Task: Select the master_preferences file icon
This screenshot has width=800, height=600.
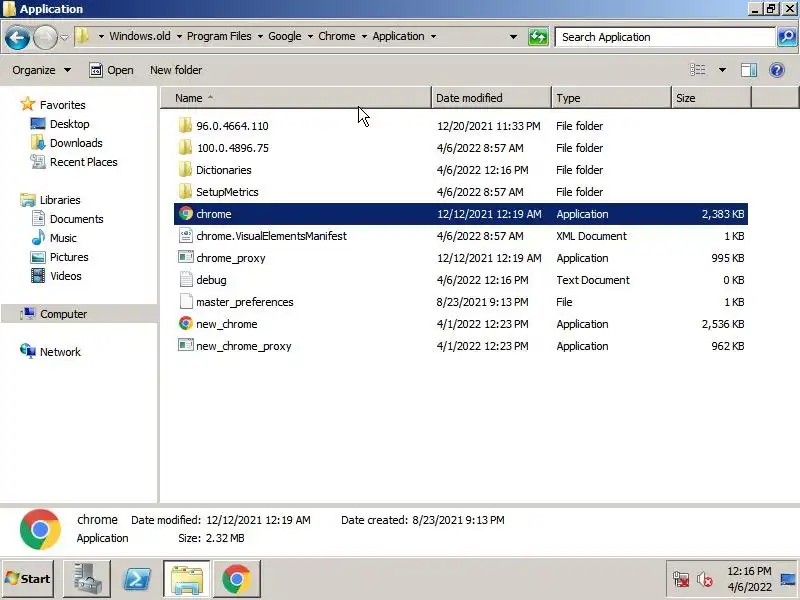Action: [186, 301]
